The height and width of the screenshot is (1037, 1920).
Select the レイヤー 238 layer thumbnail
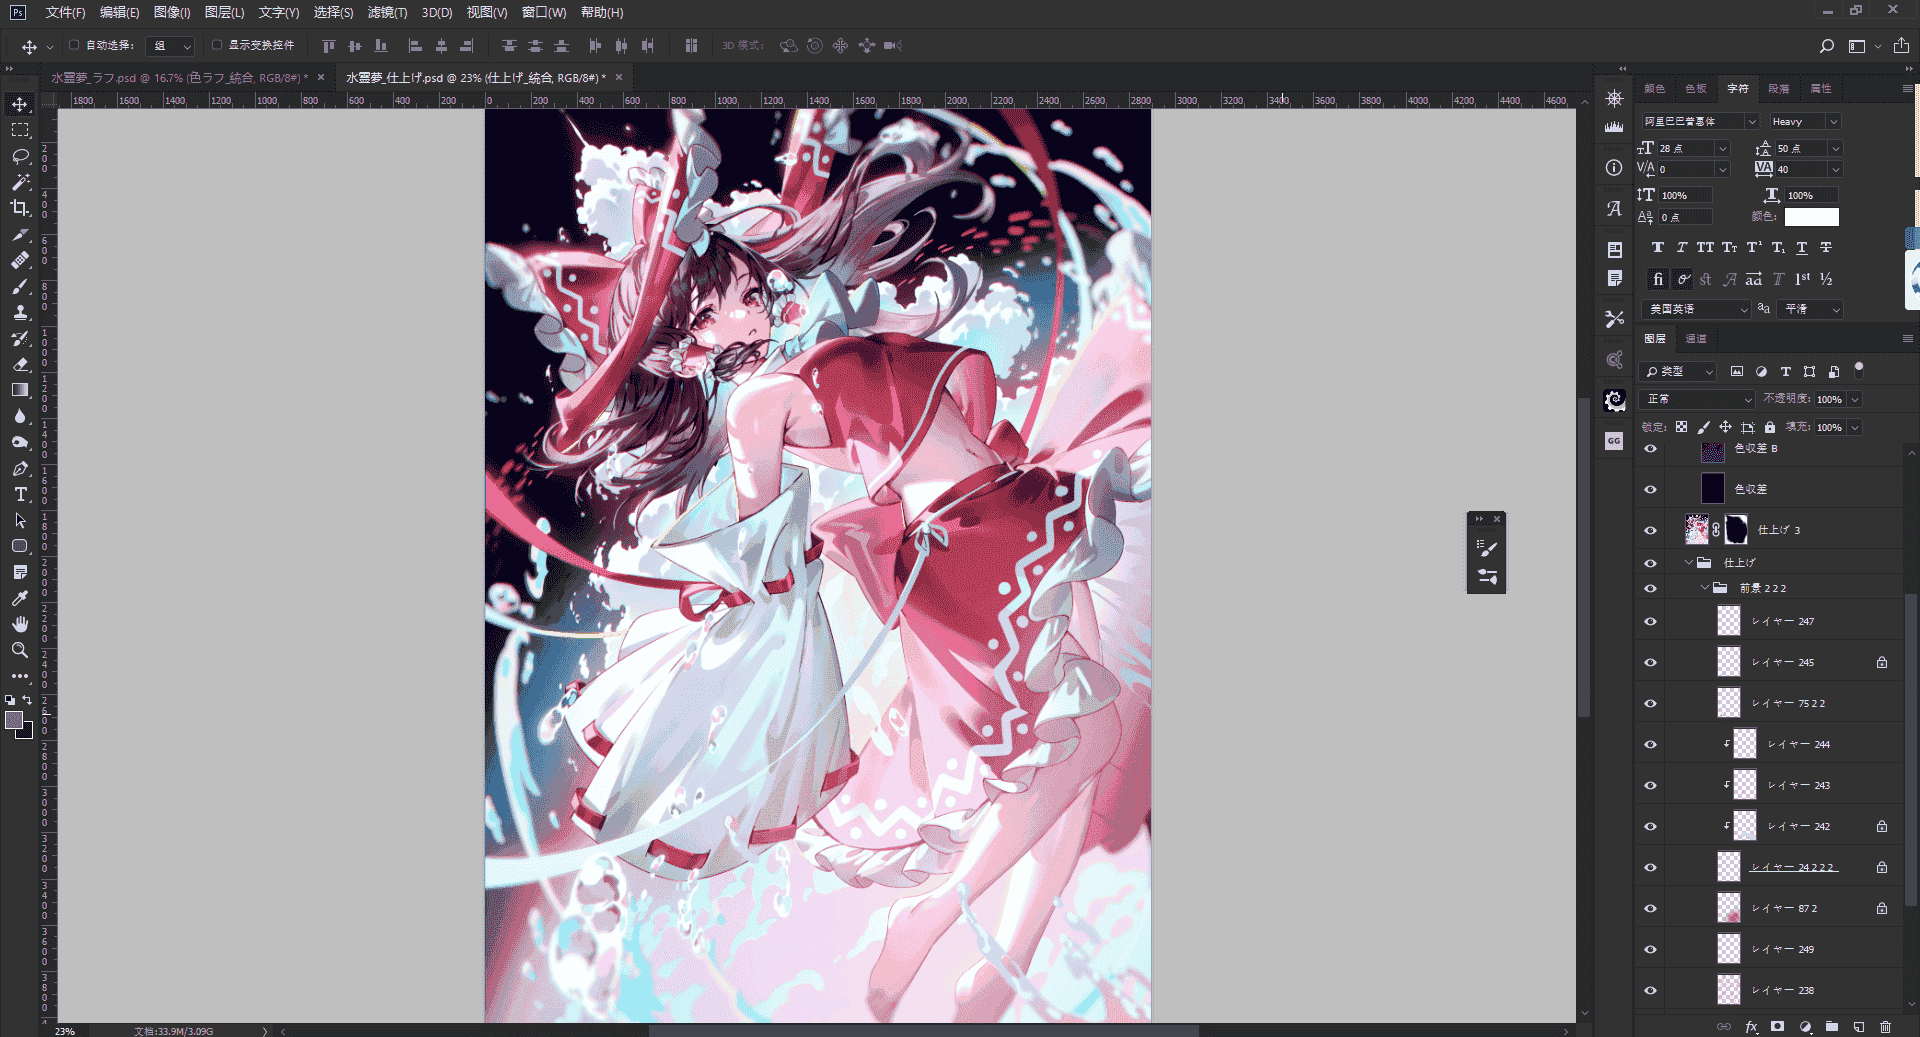click(1729, 990)
